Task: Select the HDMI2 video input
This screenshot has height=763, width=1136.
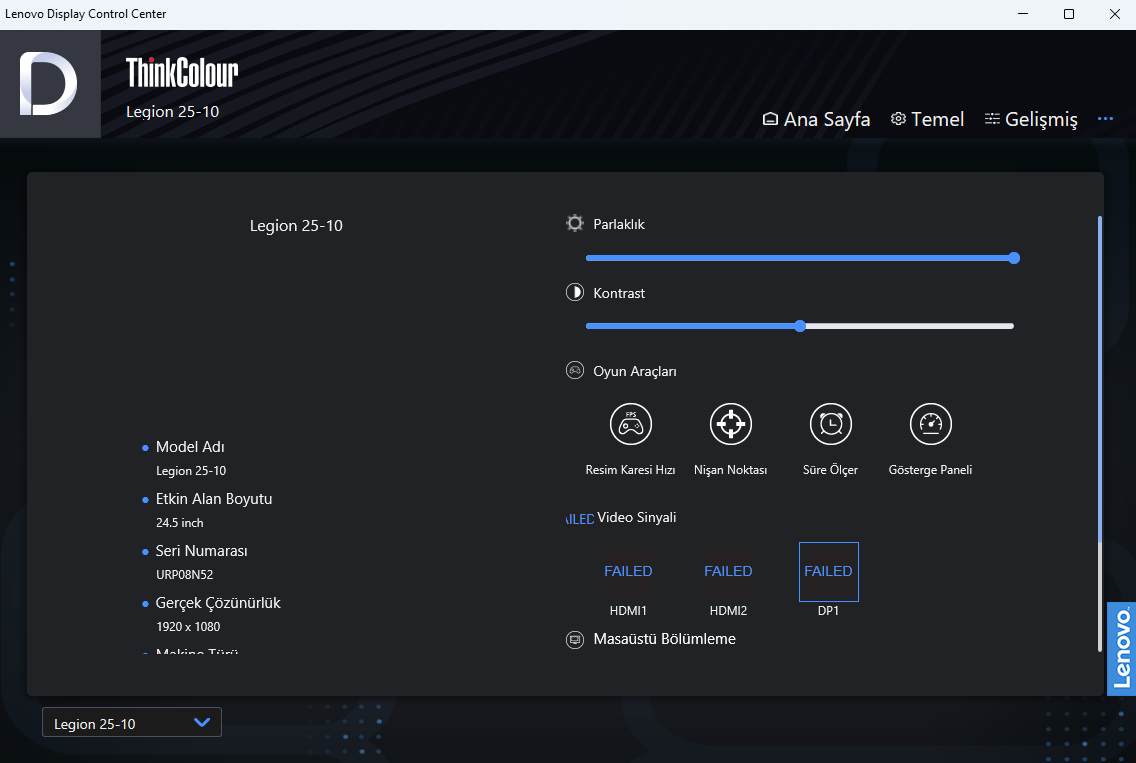Action: click(728, 572)
